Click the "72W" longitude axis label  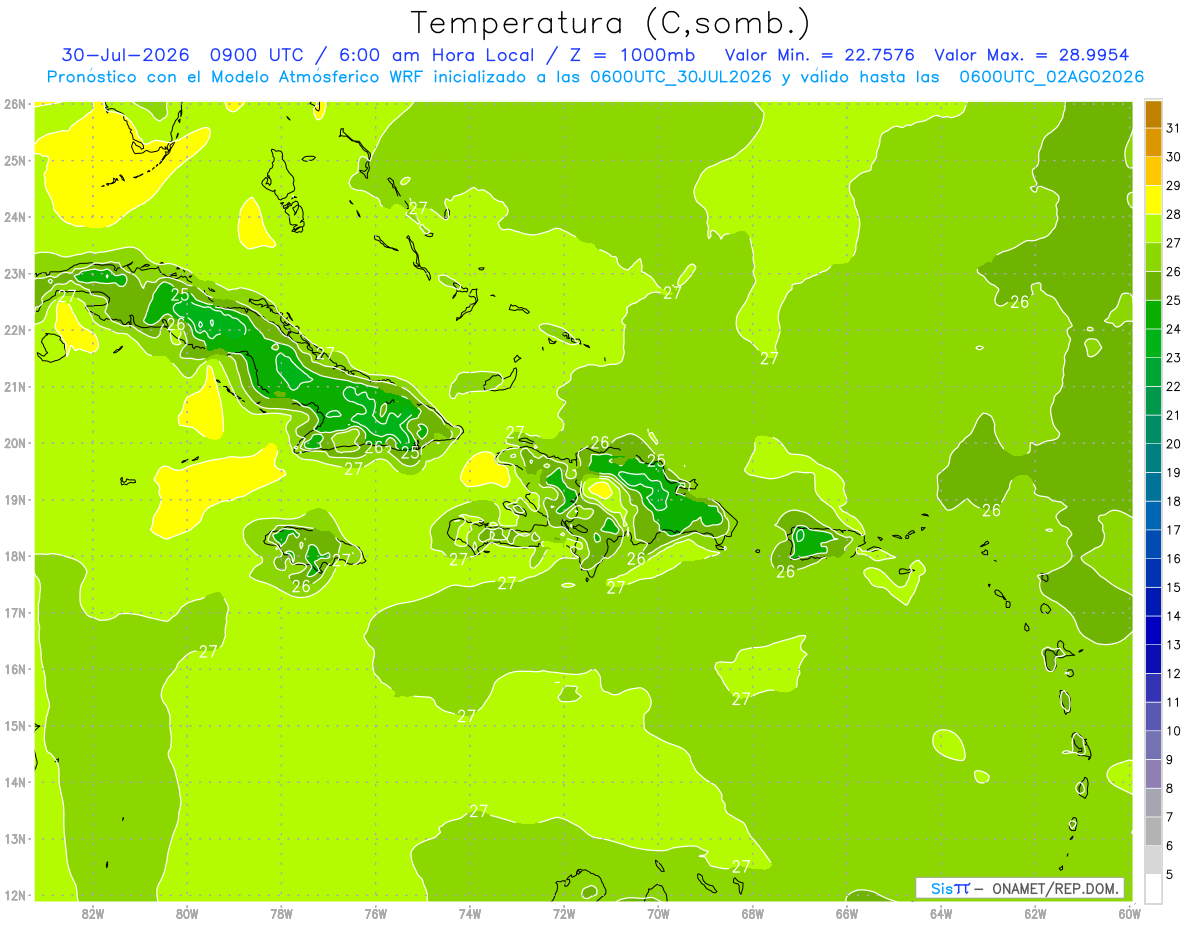[564, 913]
